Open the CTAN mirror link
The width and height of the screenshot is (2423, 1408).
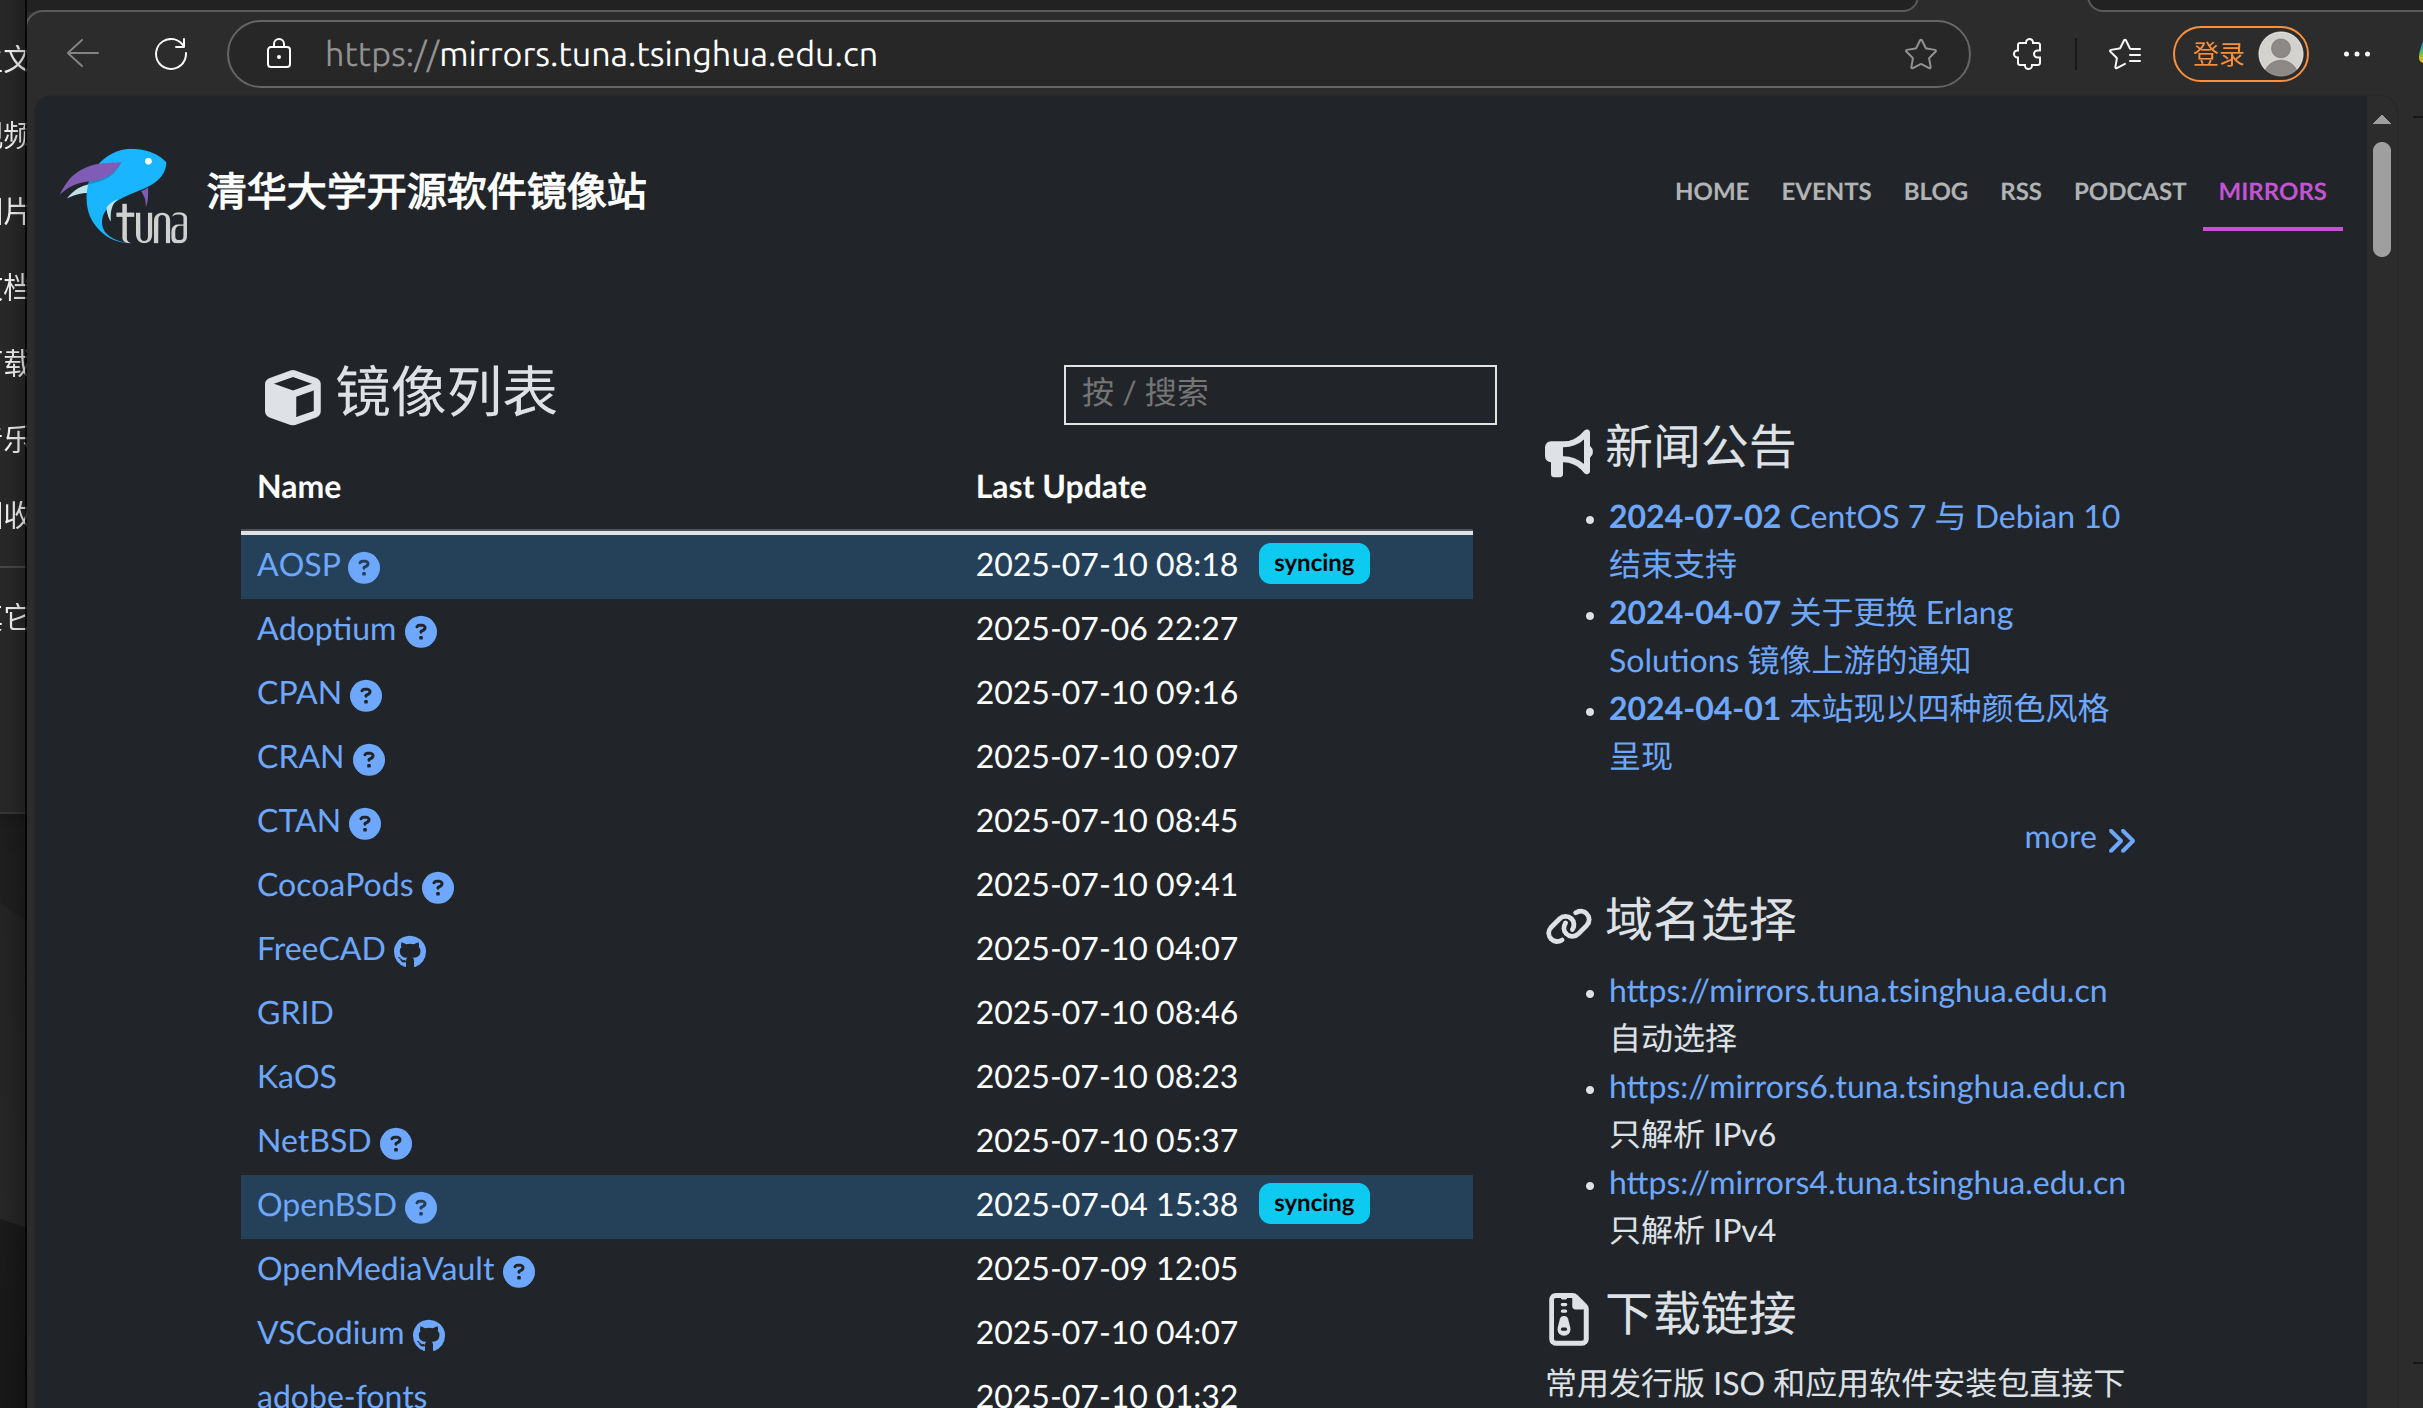click(298, 821)
